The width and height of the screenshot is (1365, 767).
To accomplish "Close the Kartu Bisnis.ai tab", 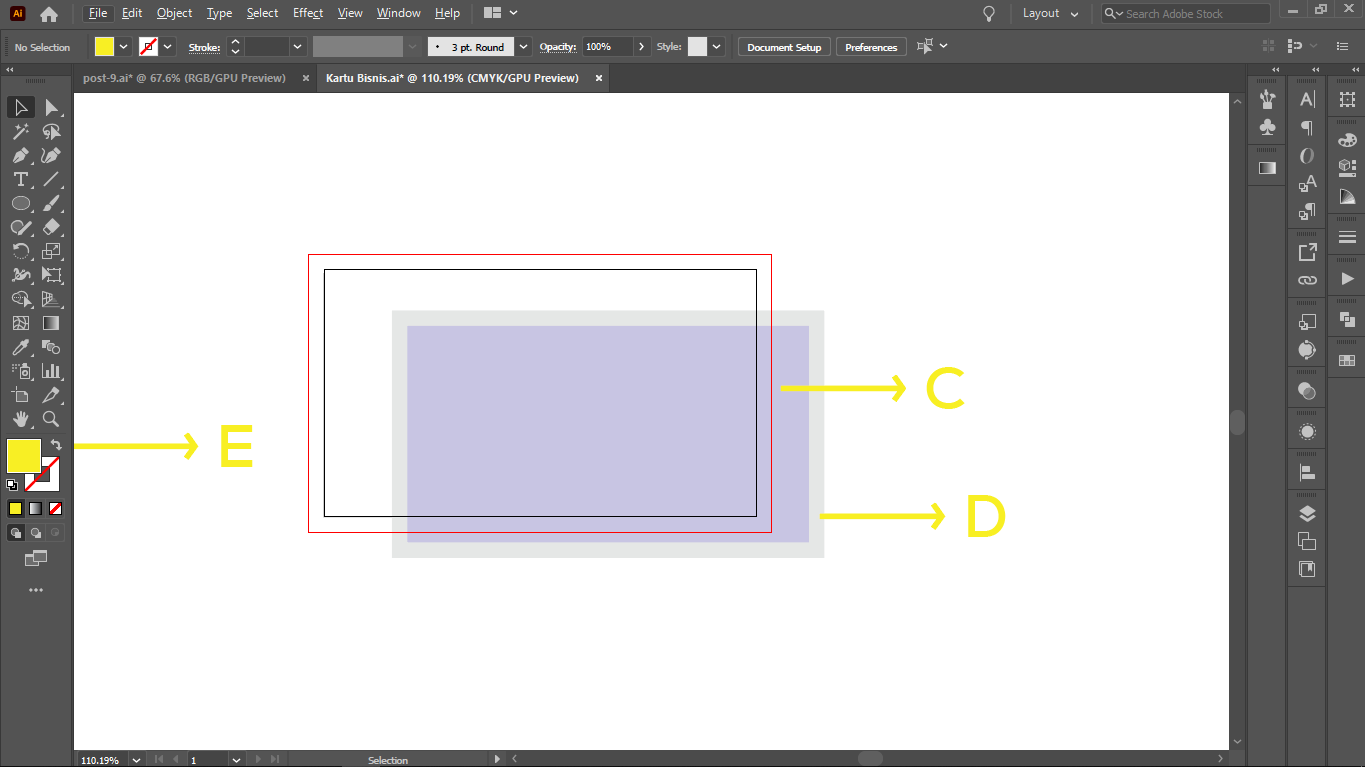I will tap(599, 78).
